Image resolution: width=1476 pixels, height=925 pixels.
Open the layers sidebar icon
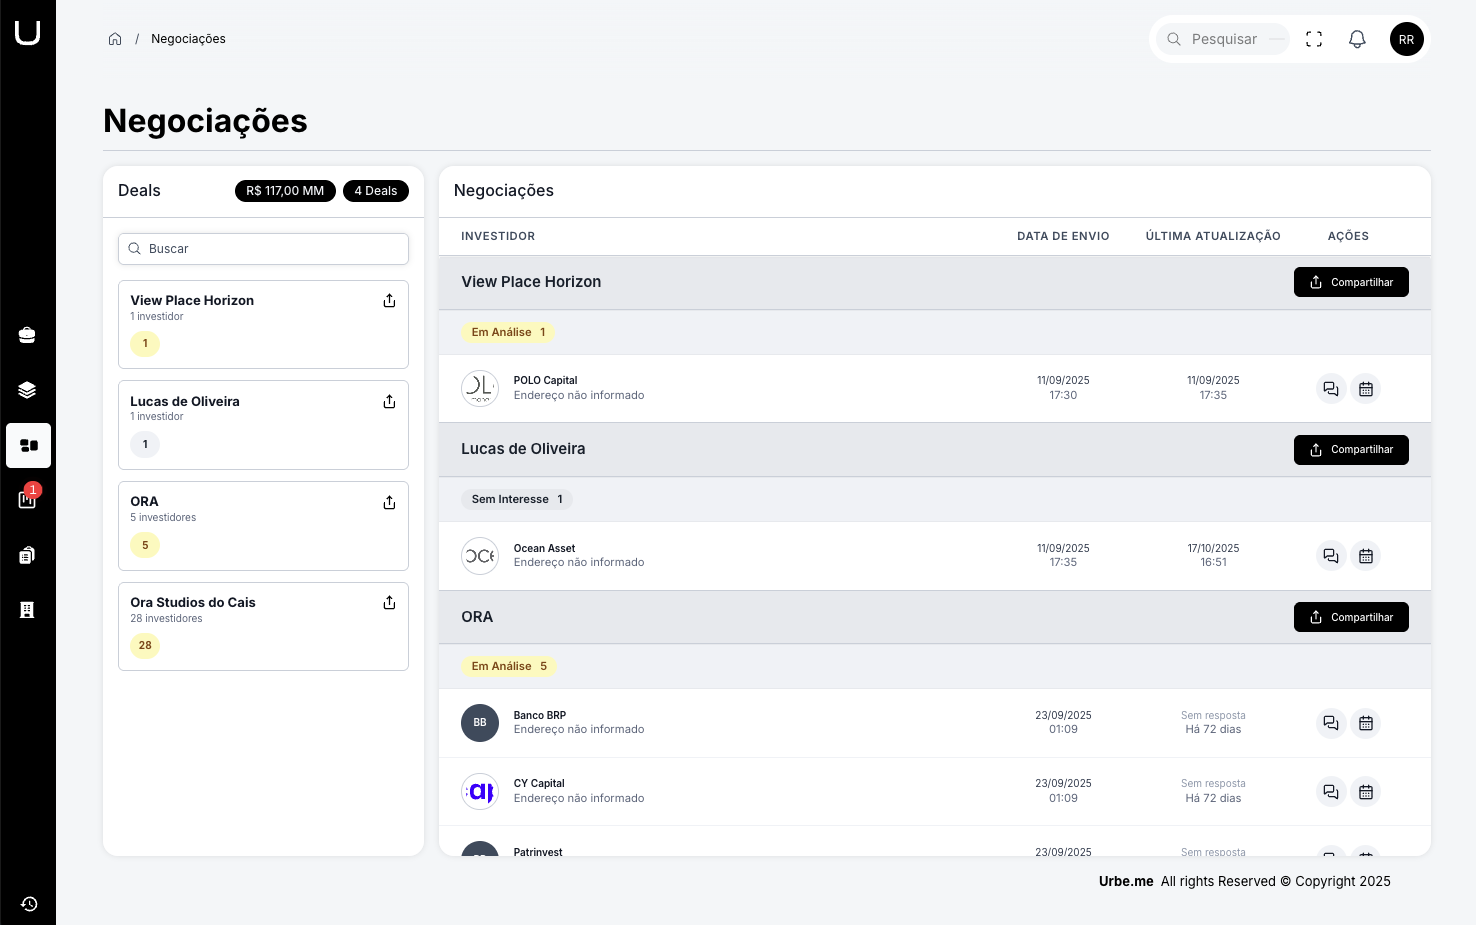[28, 390]
